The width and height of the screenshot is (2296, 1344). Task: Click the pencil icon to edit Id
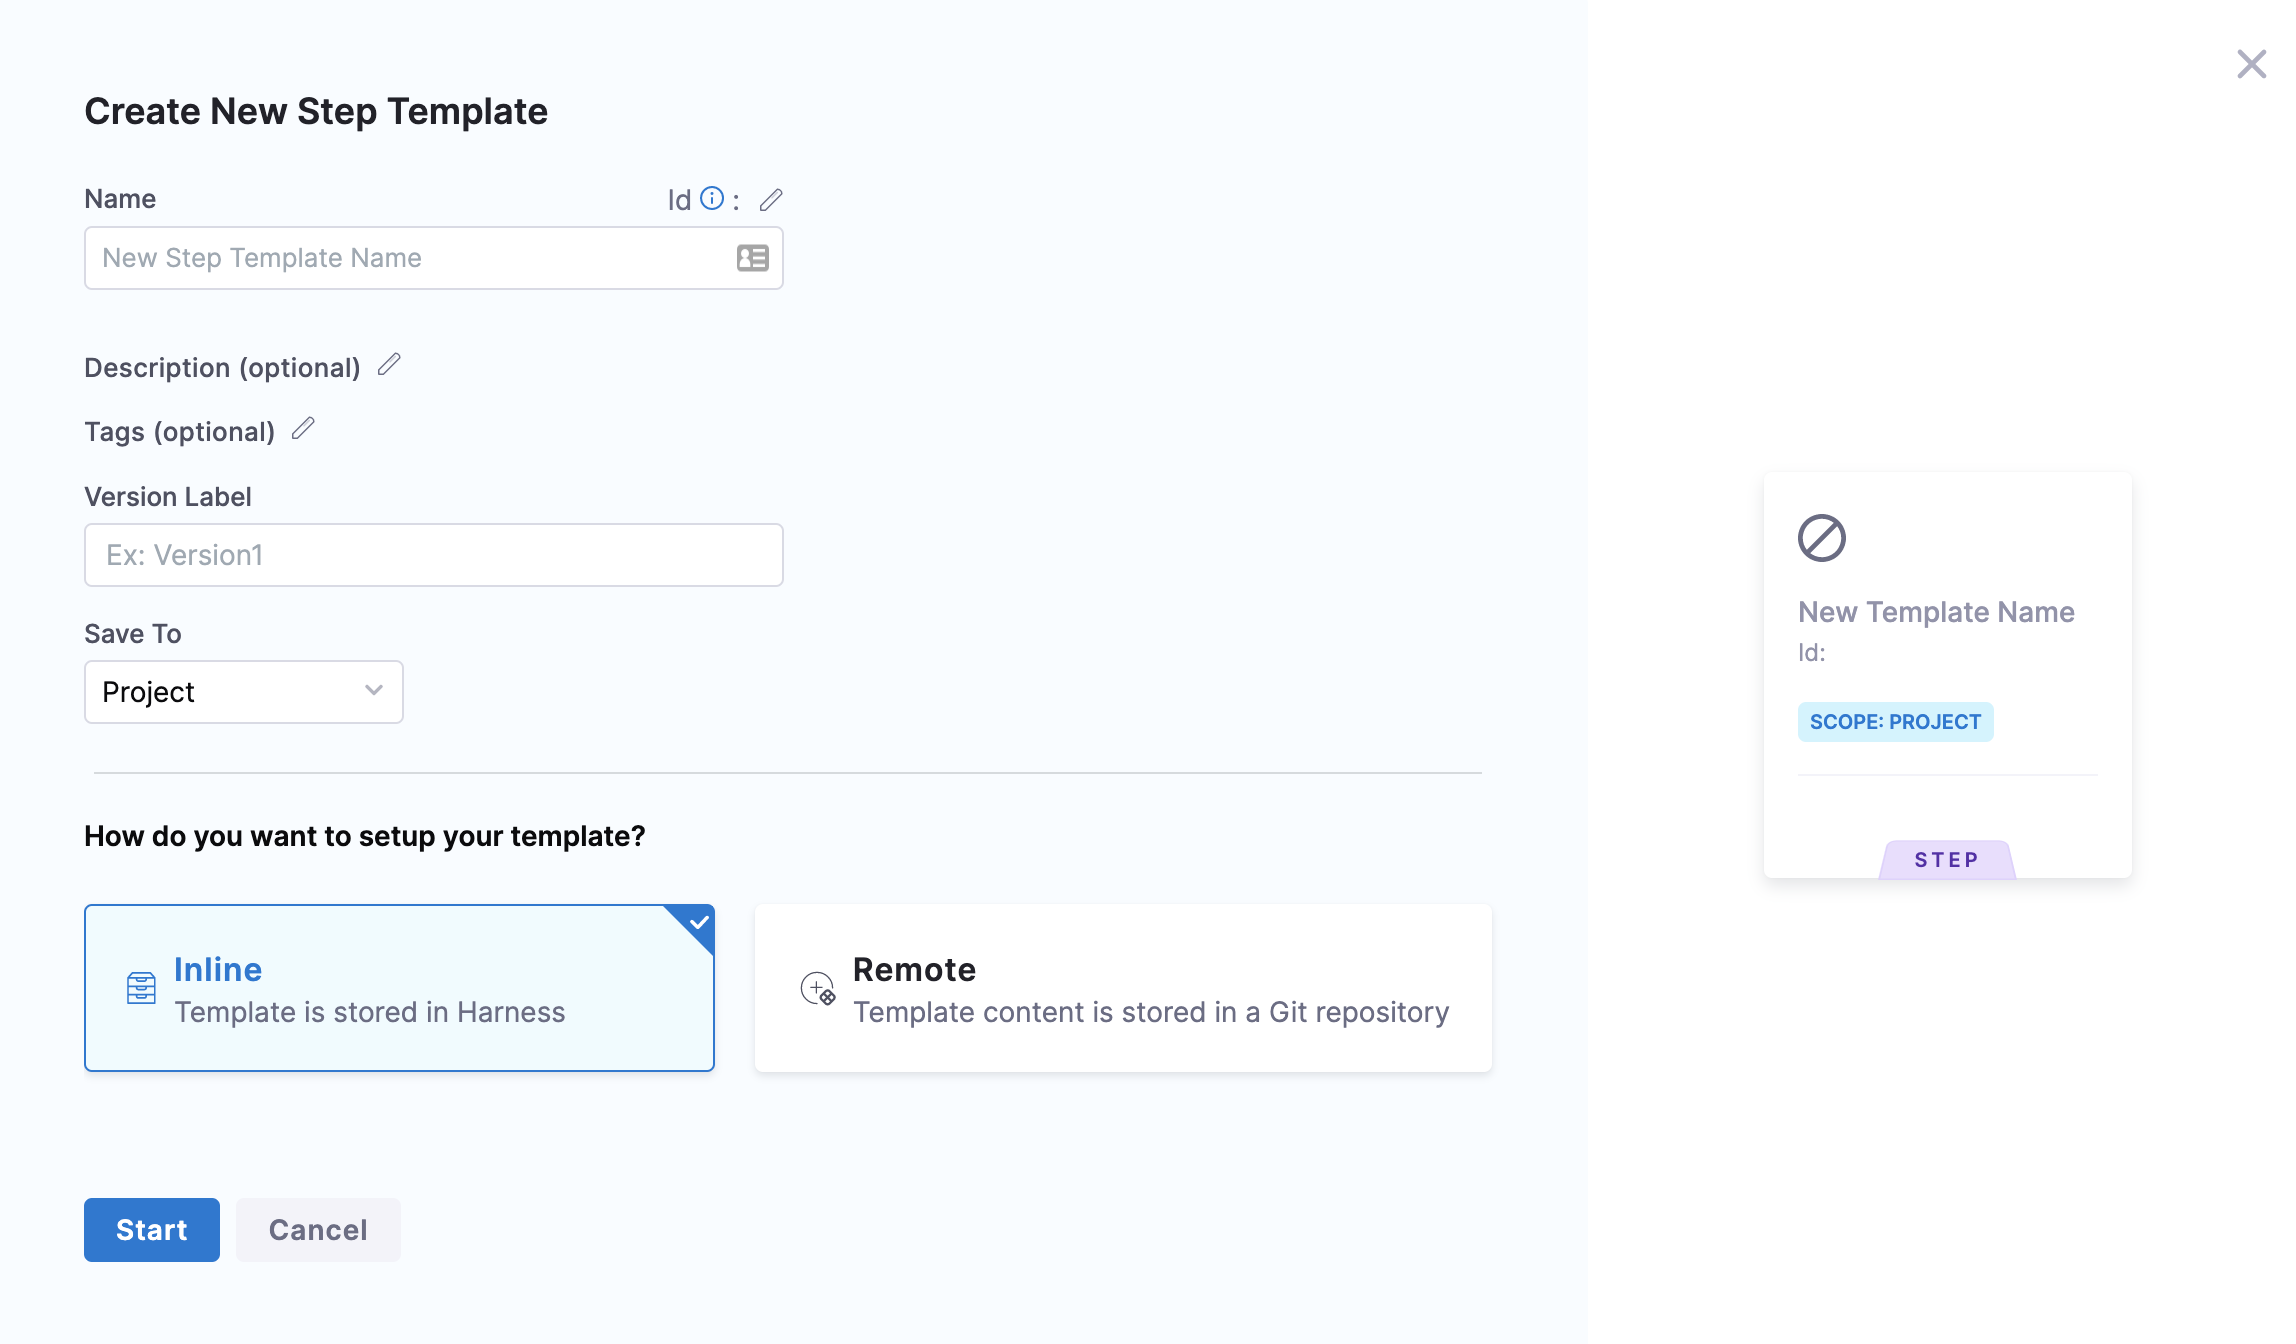770,200
